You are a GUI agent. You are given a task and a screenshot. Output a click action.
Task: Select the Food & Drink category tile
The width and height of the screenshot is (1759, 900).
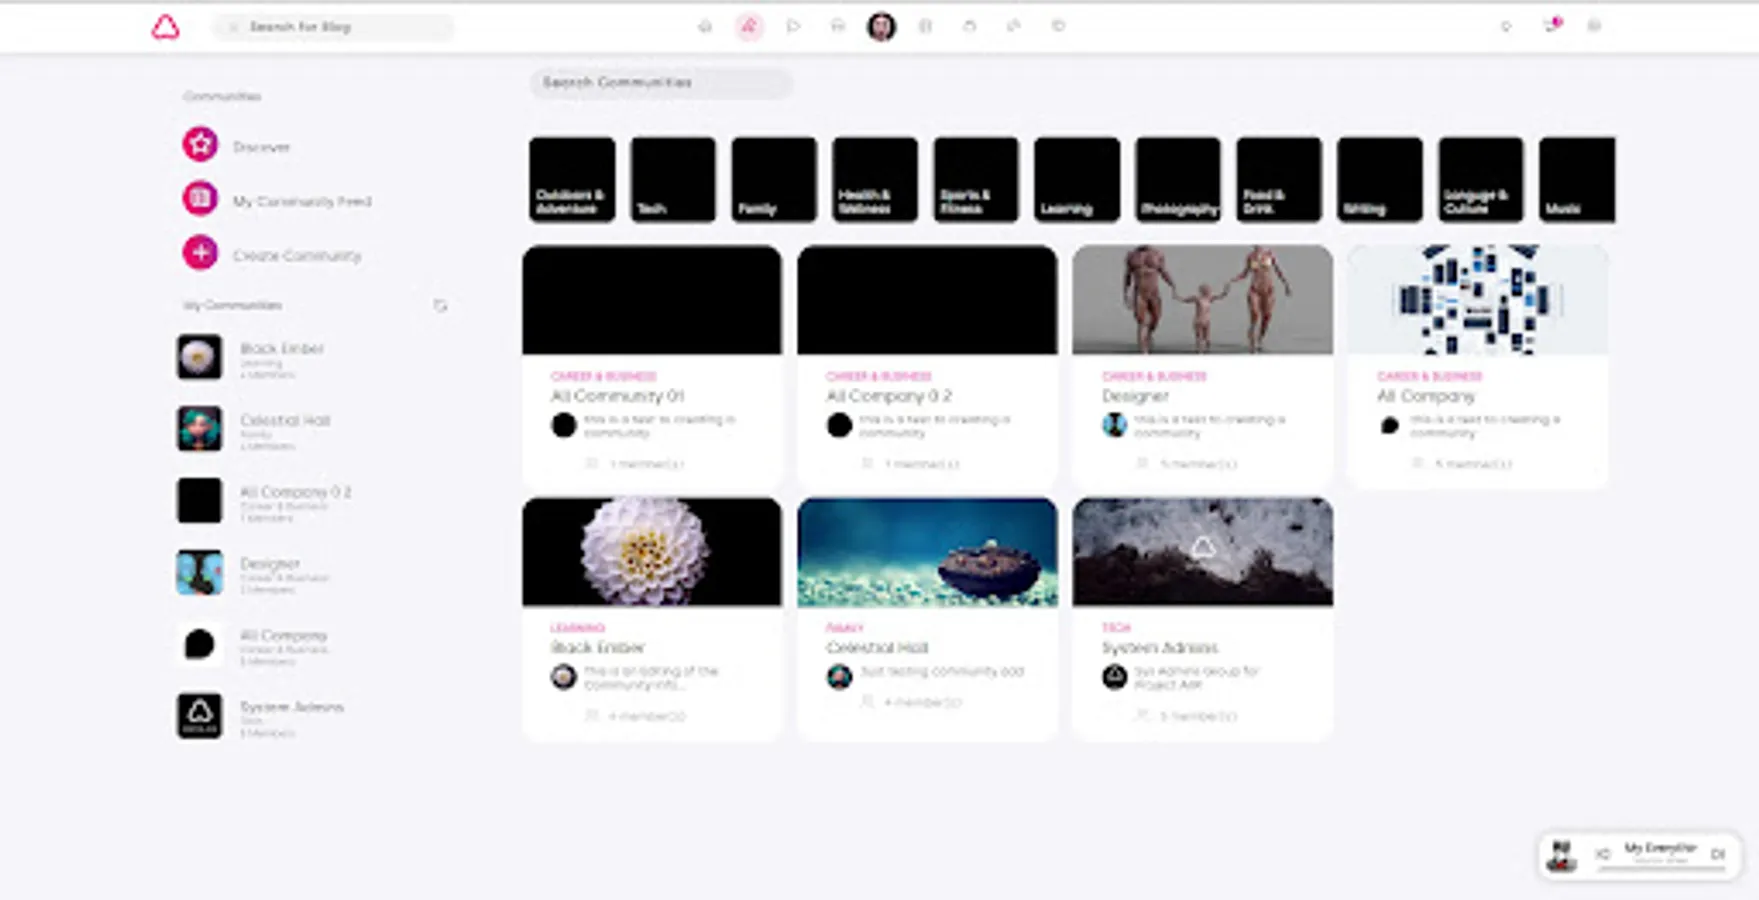point(1279,180)
